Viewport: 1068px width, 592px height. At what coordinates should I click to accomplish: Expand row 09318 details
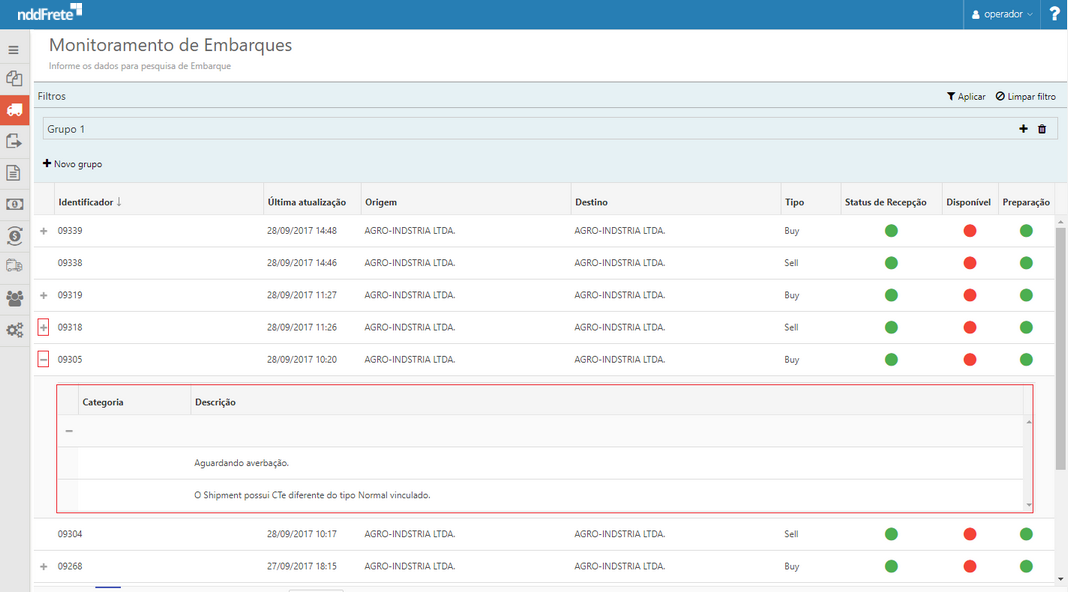tap(43, 328)
